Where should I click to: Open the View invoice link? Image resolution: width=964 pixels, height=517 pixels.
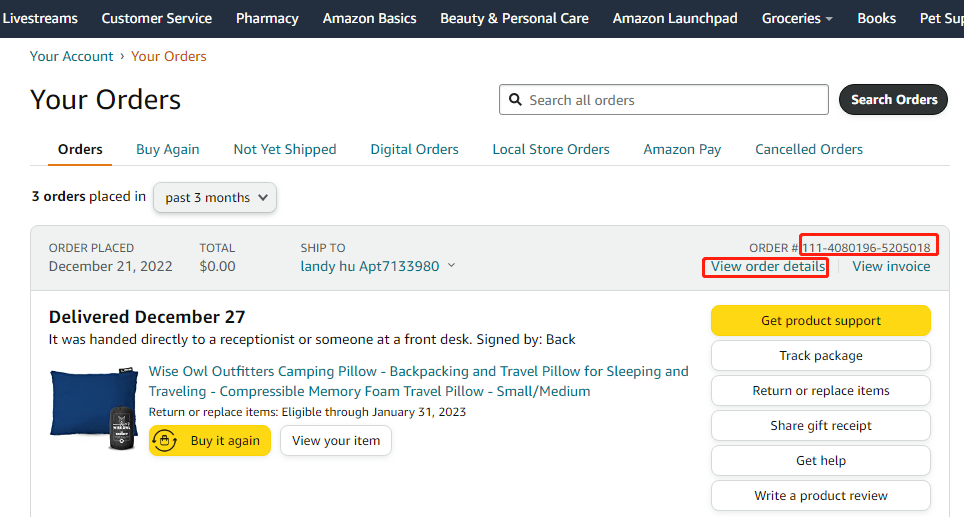(x=891, y=267)
